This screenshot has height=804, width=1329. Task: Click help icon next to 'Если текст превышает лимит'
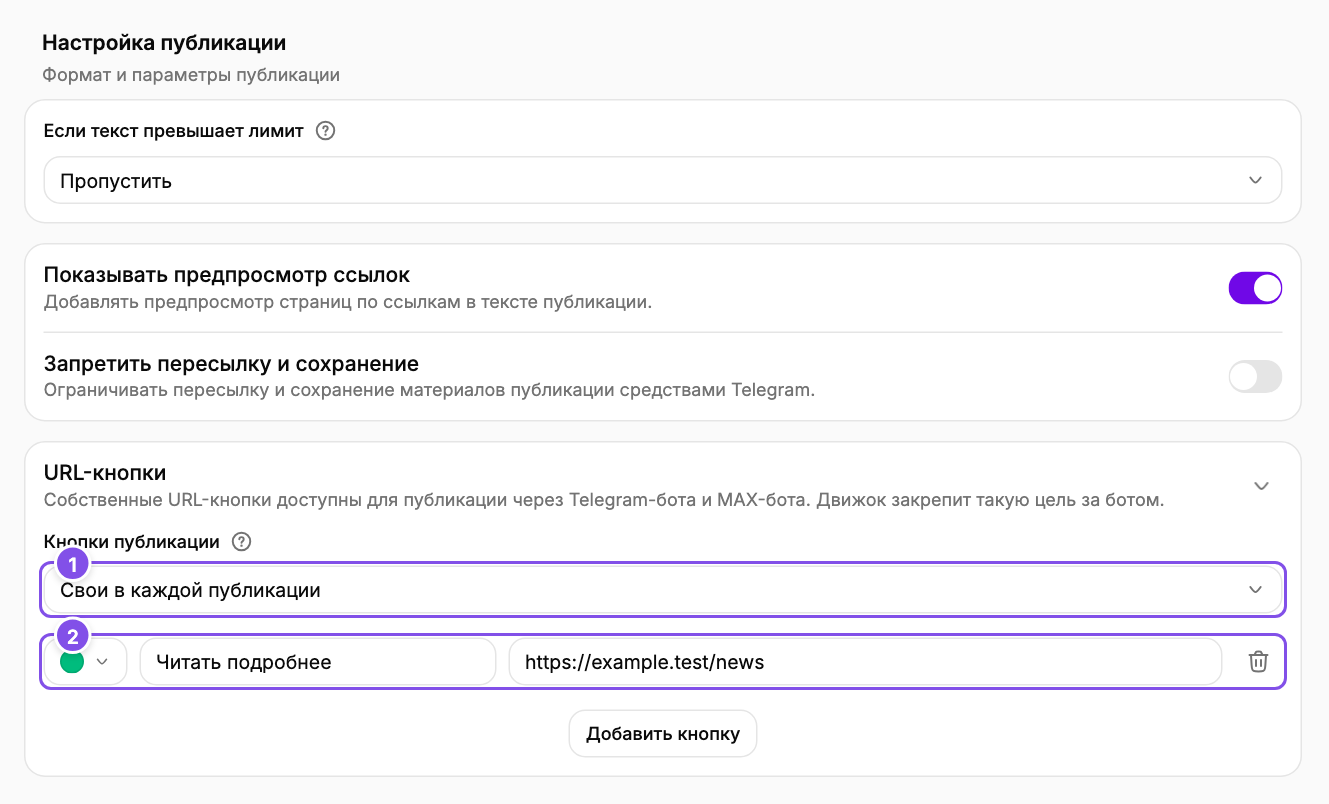tap(325, 131)
